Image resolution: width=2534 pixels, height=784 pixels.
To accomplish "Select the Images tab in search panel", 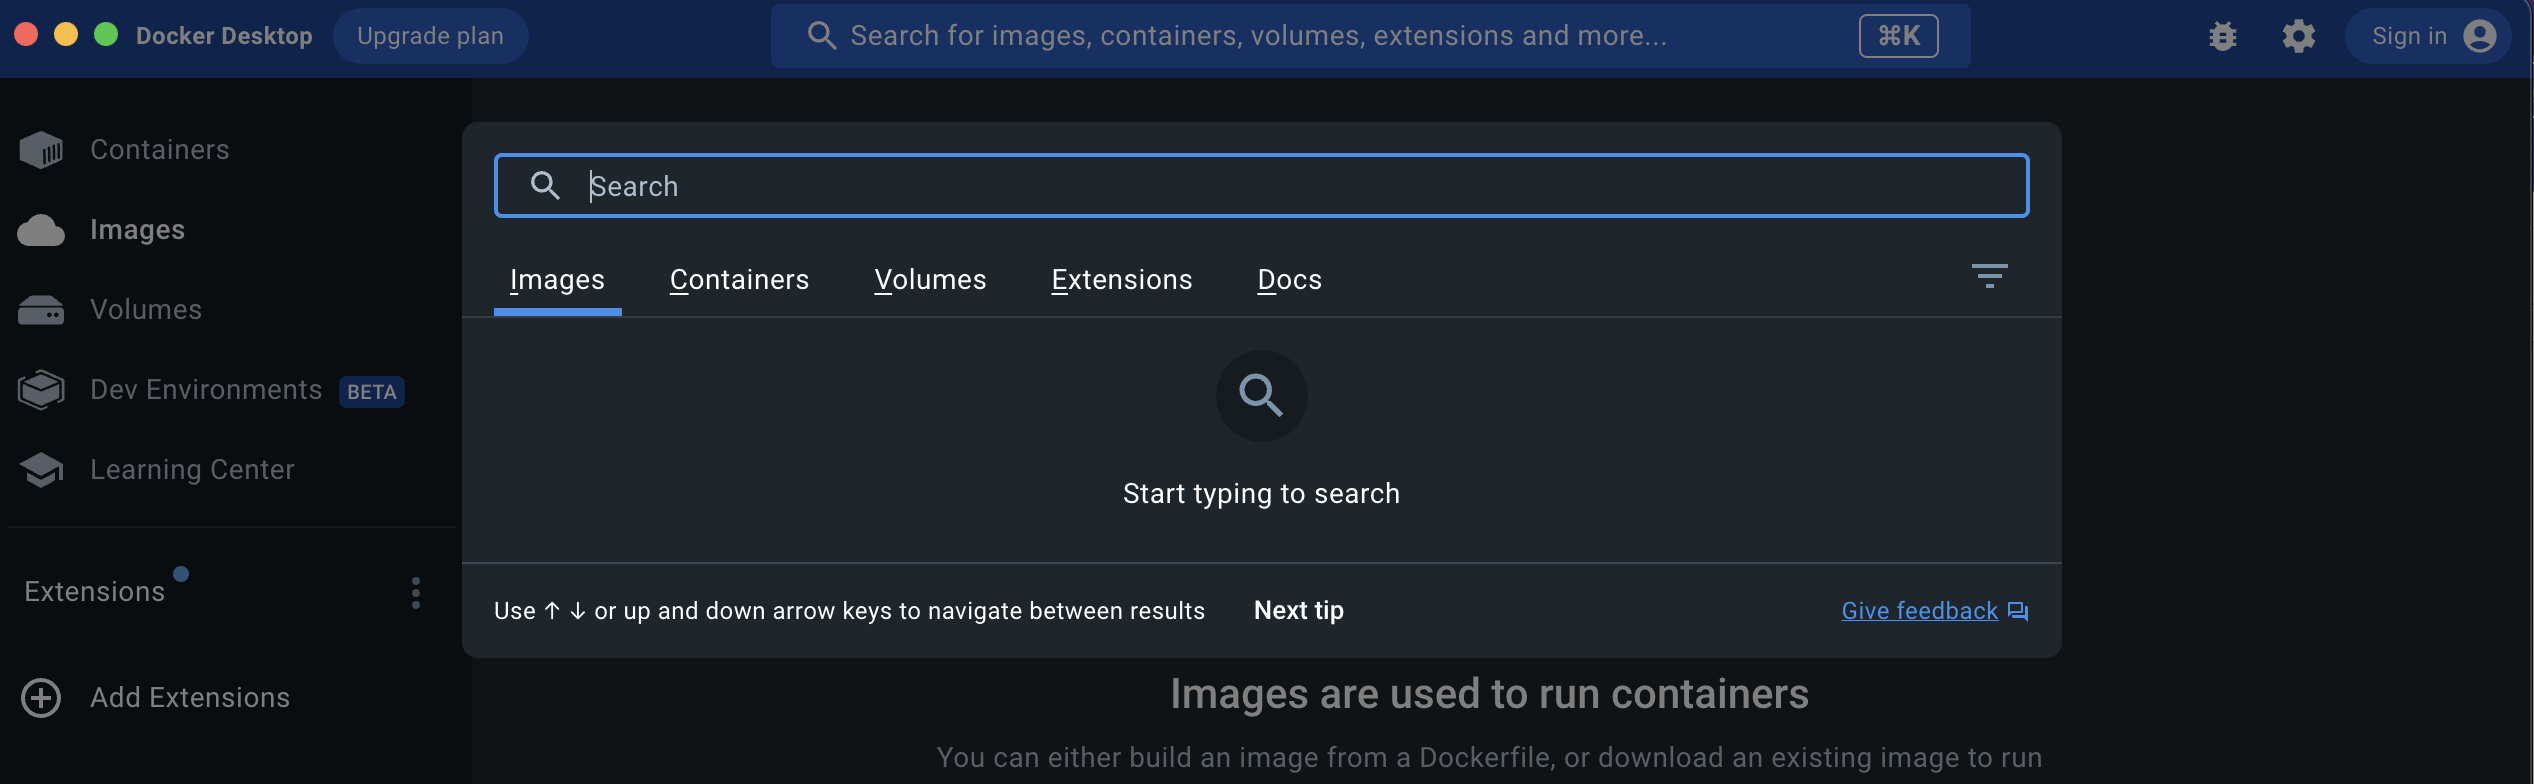I will point(557,280).
